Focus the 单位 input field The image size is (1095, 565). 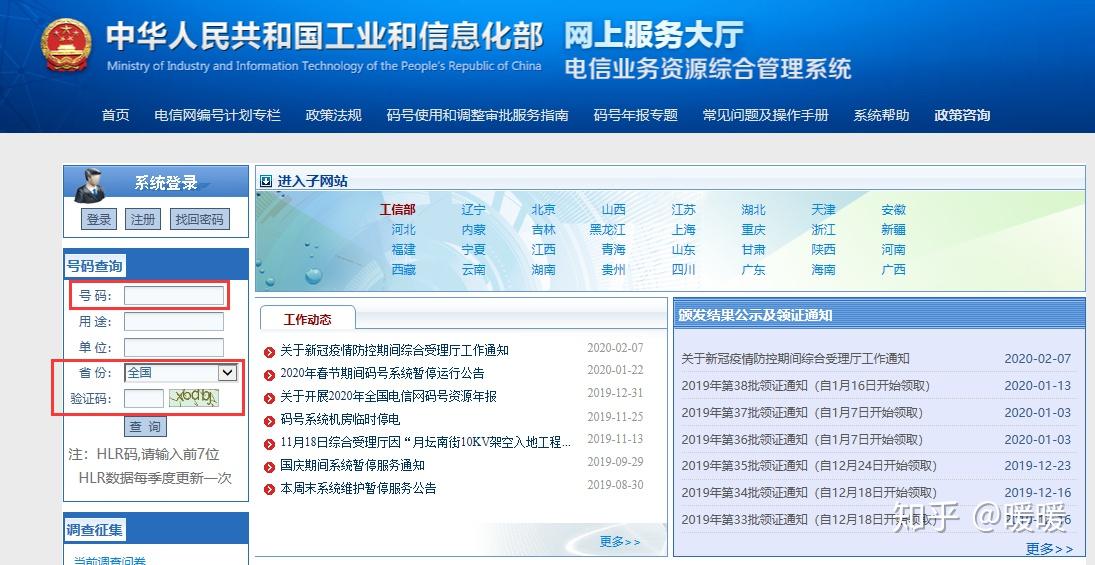pyautogui.click(x=174, y=347)
